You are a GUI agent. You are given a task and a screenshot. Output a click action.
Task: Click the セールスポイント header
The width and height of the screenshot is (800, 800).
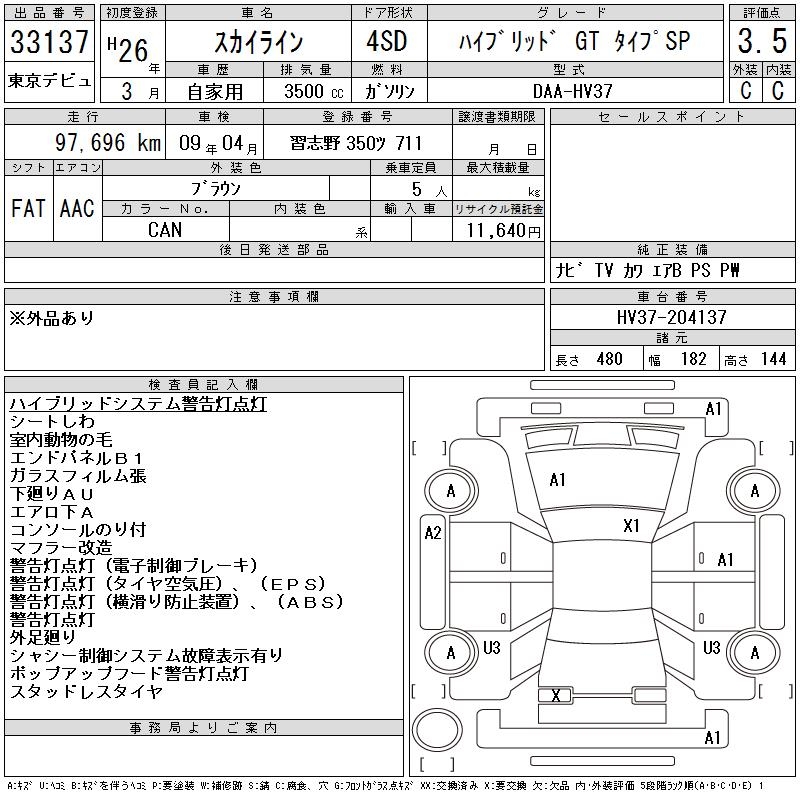[672, 117]
